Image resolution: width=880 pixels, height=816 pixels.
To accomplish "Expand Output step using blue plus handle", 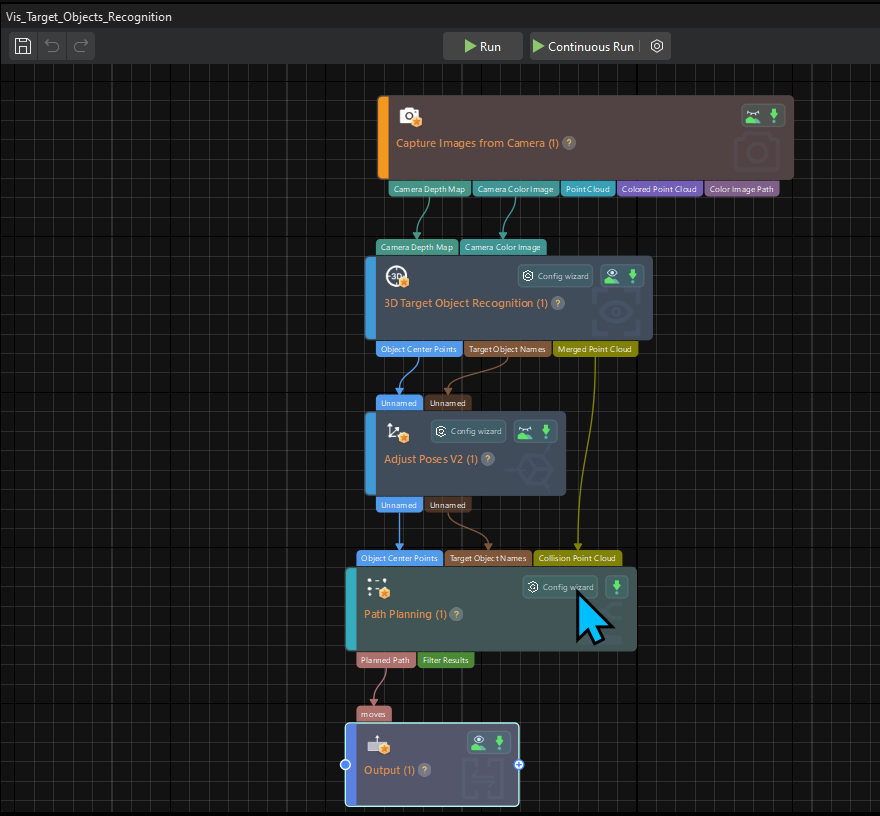I will [518, 765].
